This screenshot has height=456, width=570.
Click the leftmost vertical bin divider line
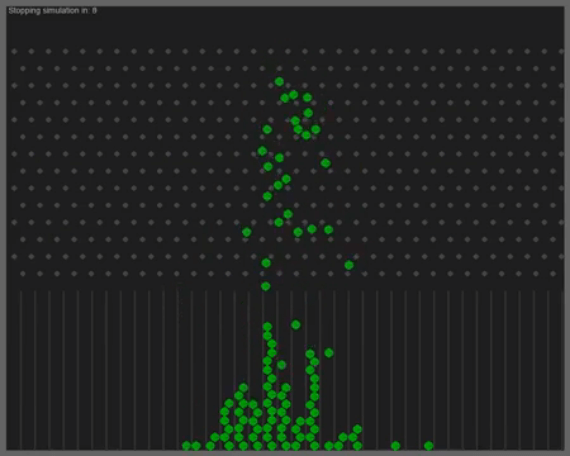point(21,370)
